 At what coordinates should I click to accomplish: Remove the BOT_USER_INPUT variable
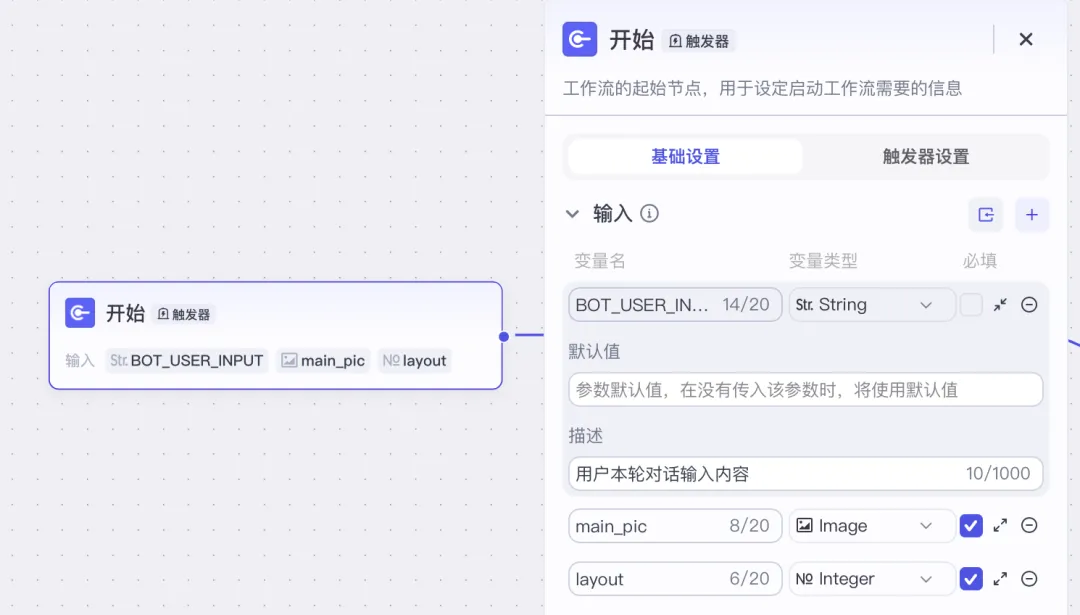tap(1029, 304)
